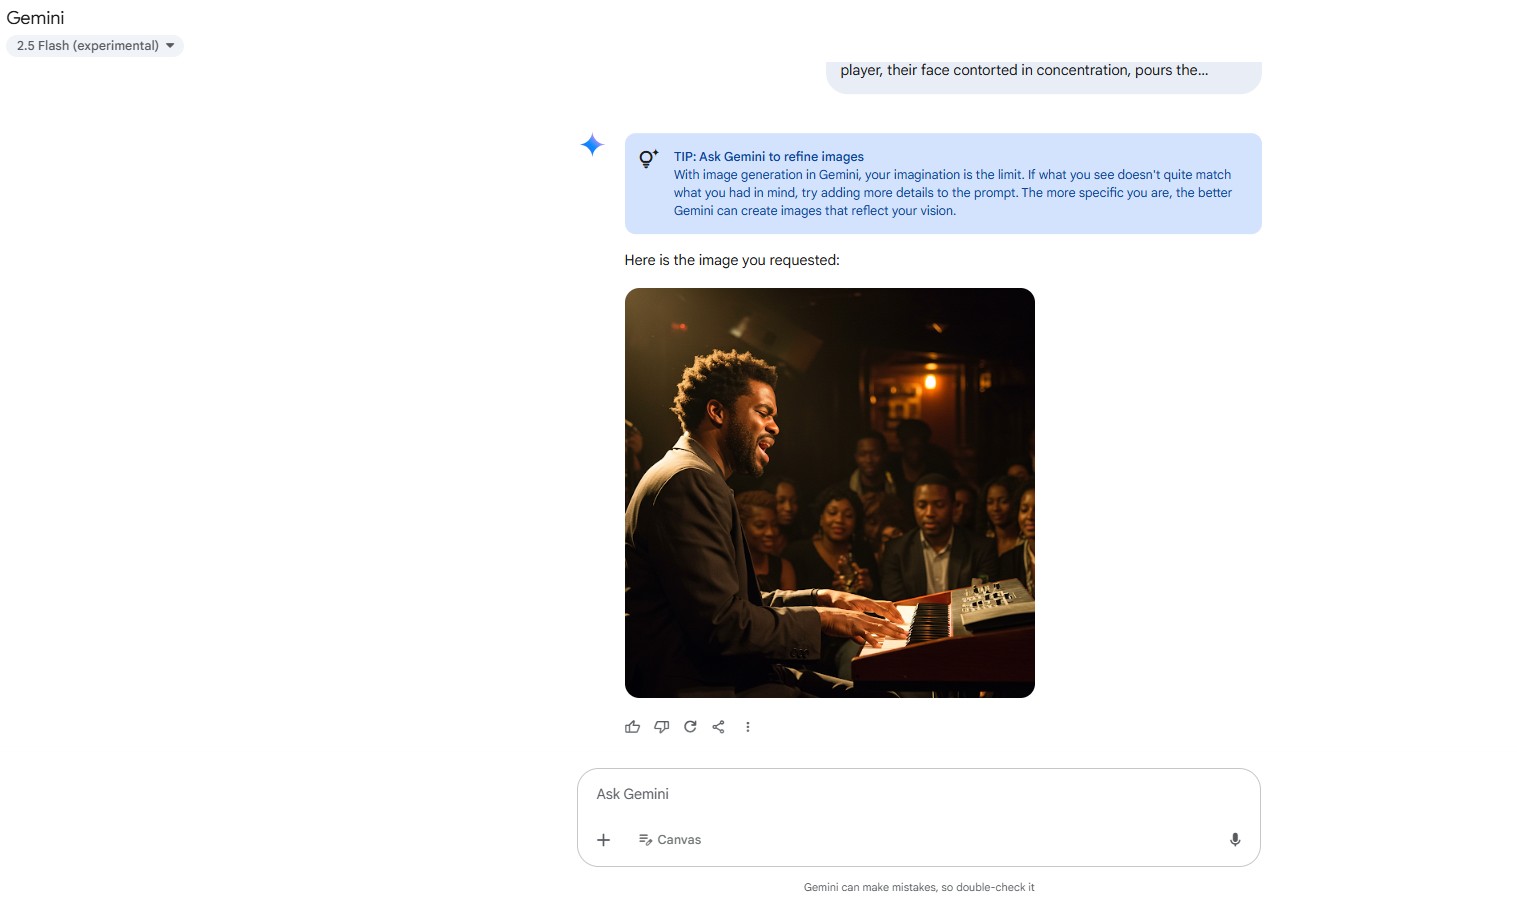Click the thumbs down bad response icon

[x=661, y=727]
